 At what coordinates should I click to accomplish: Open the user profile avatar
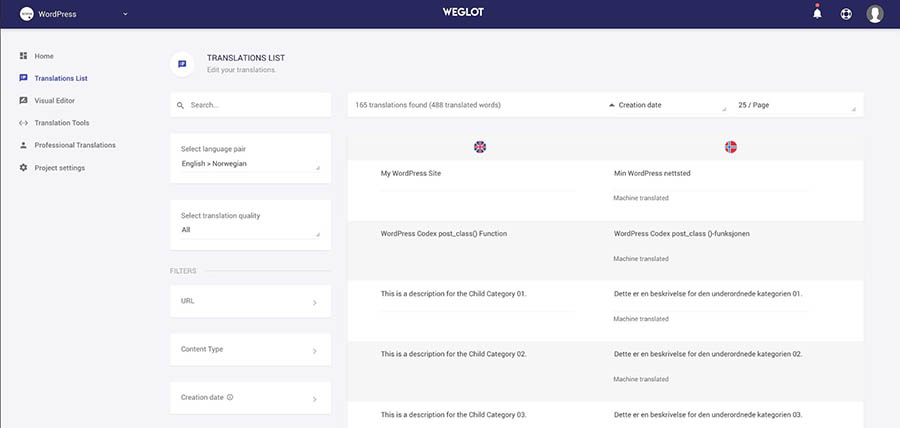pos(875,14)
